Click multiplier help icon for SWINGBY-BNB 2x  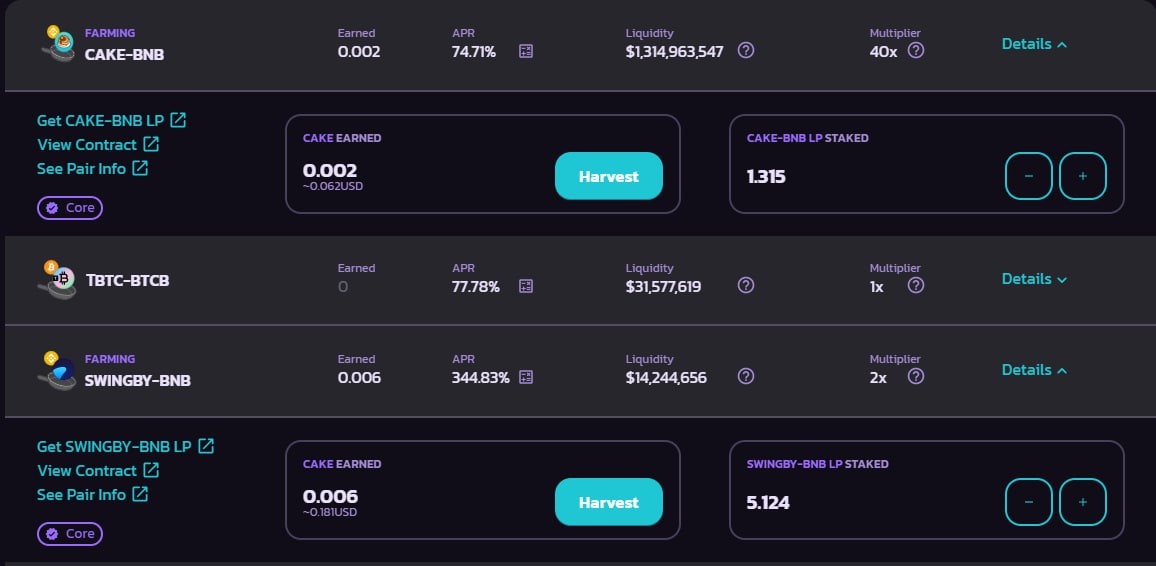coord(916,377)
